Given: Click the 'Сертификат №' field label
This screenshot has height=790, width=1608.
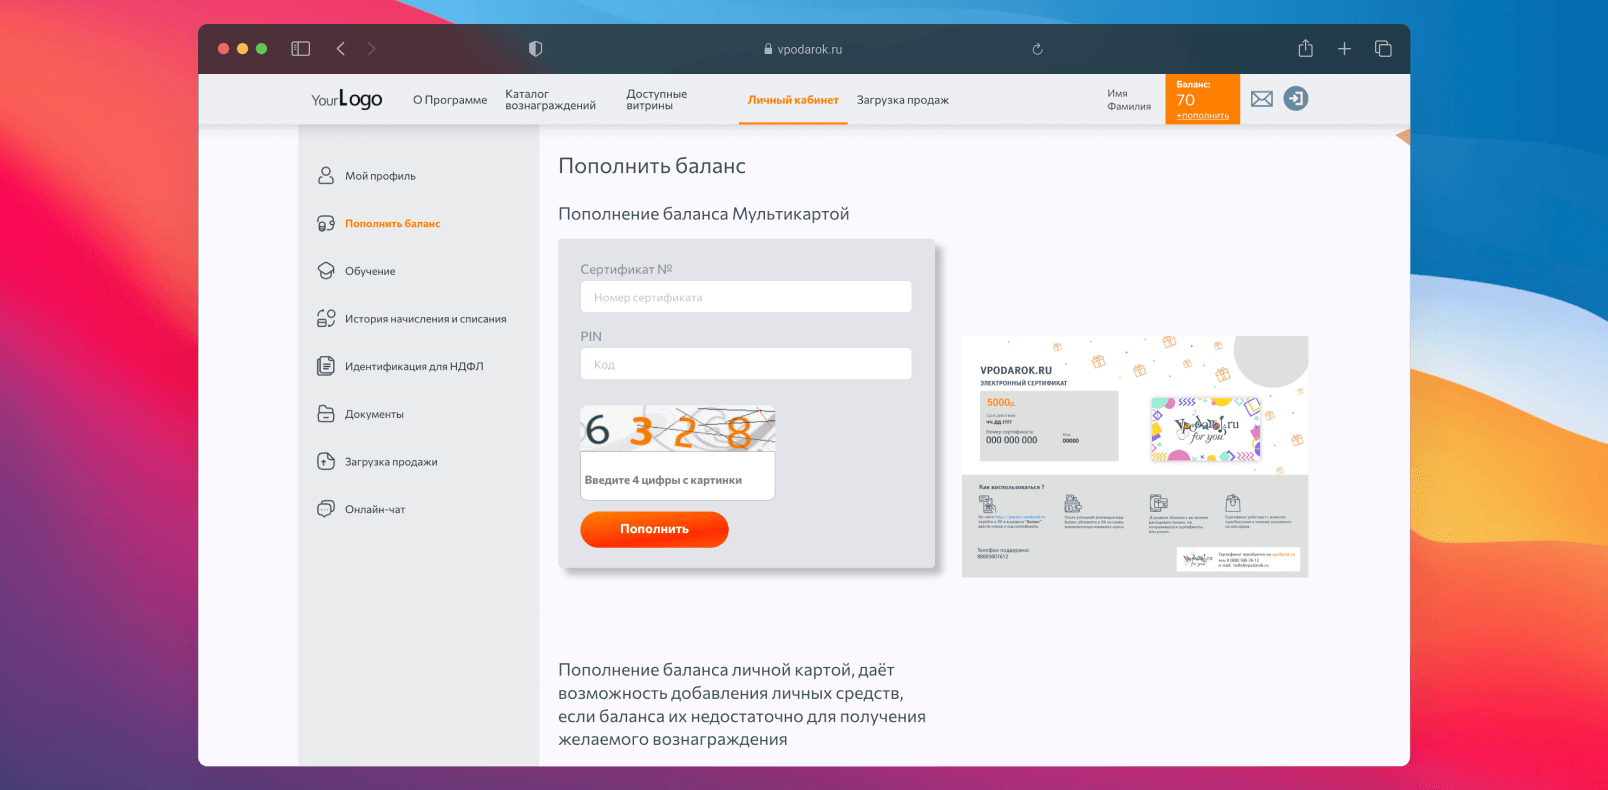Looking at the screenshot, I should click(x=626, y=269).
